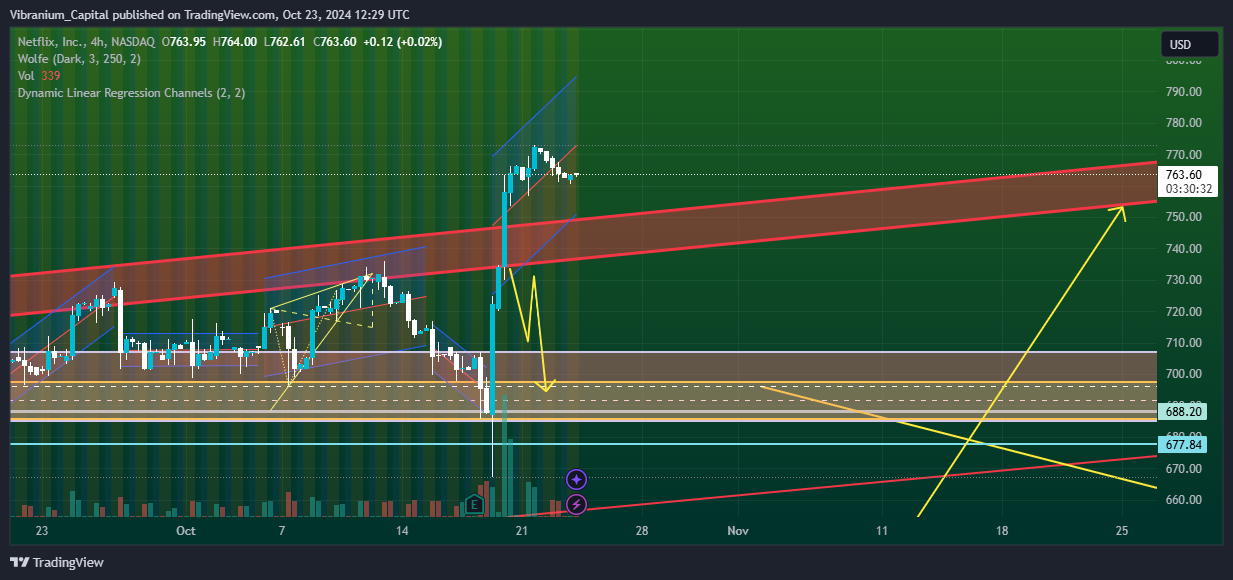The width and height of the screenshot is (1233, 580).
Task: Click the 710.00 price axis label
Action: tap(1183, 343)
